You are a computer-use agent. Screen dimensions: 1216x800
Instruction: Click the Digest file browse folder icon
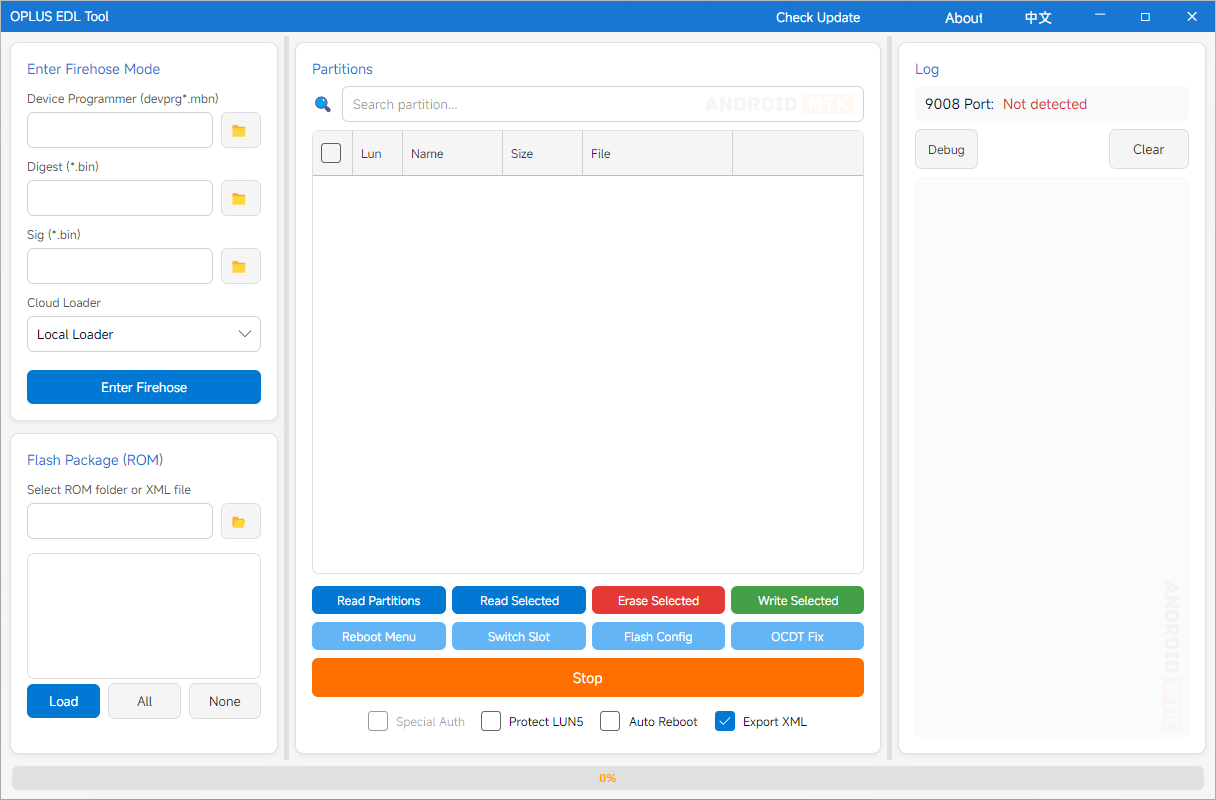click(240, 198)
